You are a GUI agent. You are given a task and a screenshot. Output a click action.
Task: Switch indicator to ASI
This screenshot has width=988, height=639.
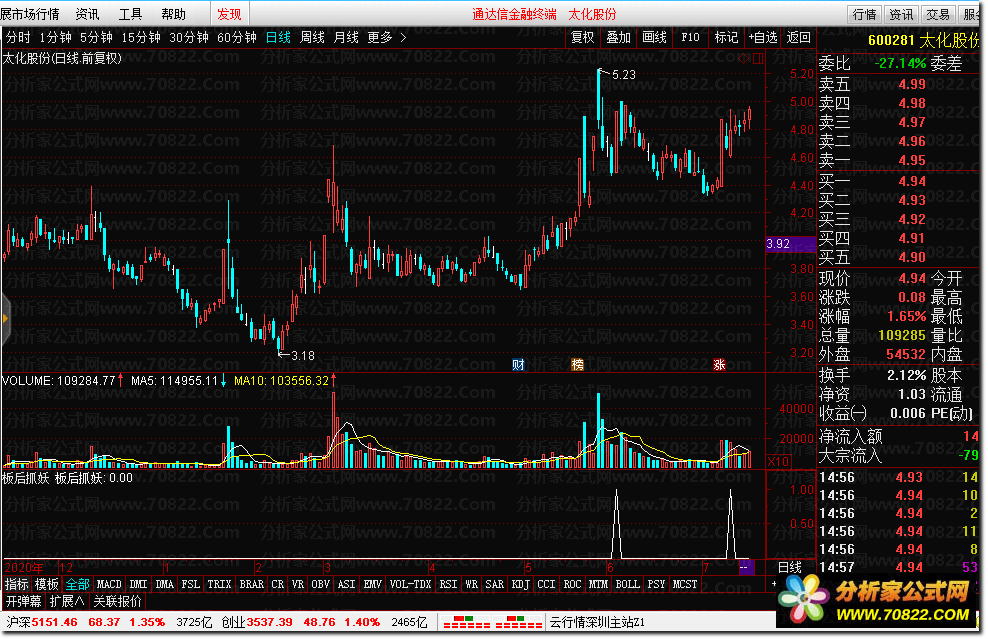coord(347,584)
